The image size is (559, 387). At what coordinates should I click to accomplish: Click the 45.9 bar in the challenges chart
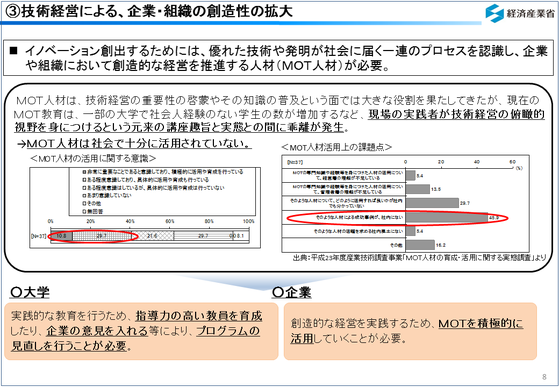point(447,217)
